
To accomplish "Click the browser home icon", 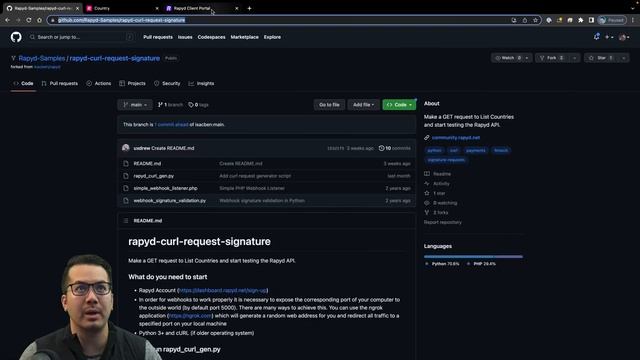I will (39, 20).
